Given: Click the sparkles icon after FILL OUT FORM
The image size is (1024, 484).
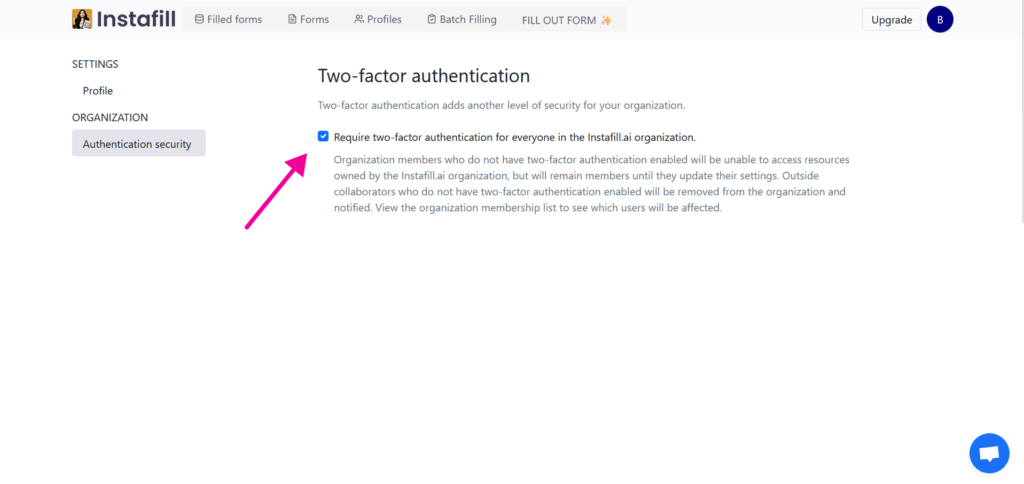Looking at the screenshot, I should [x=607, y=20].
